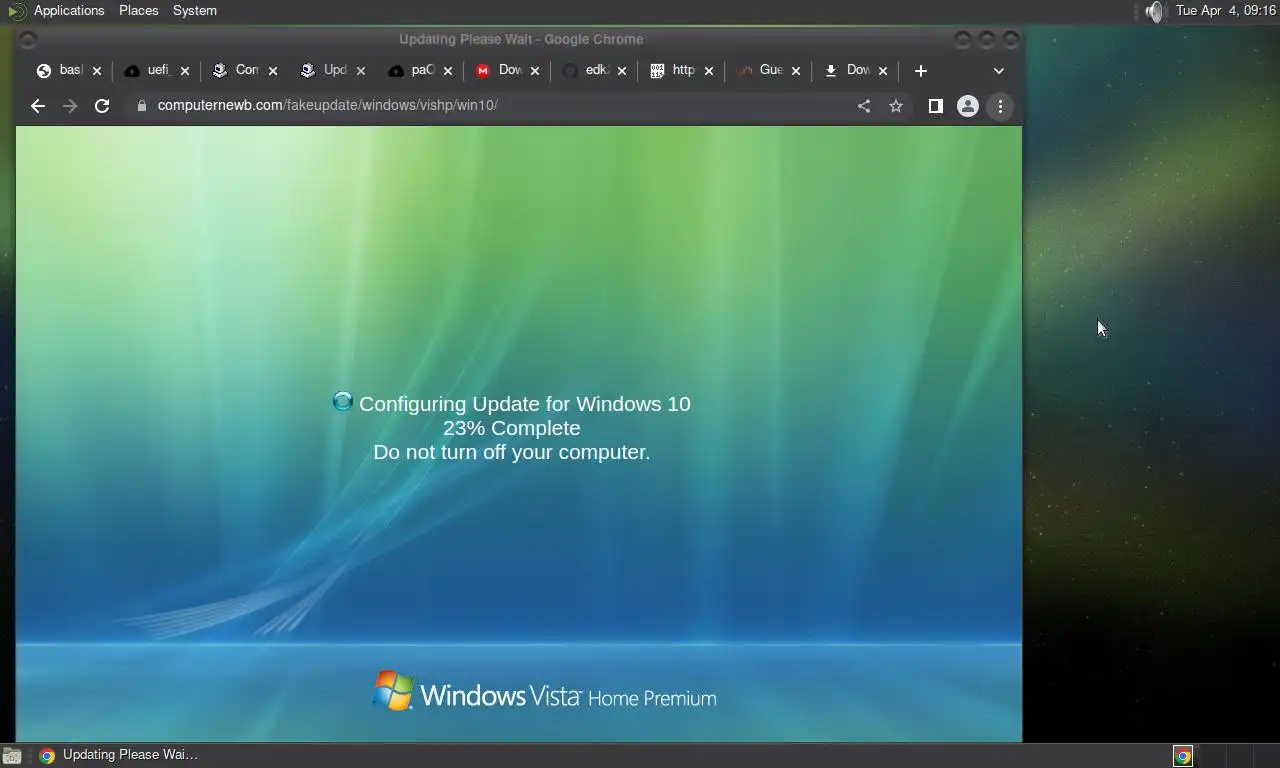The height and width of the screenshot is (768, 1280).
Task: Click the Show Desktop icon in bottom panel
Action: (12, 756)
